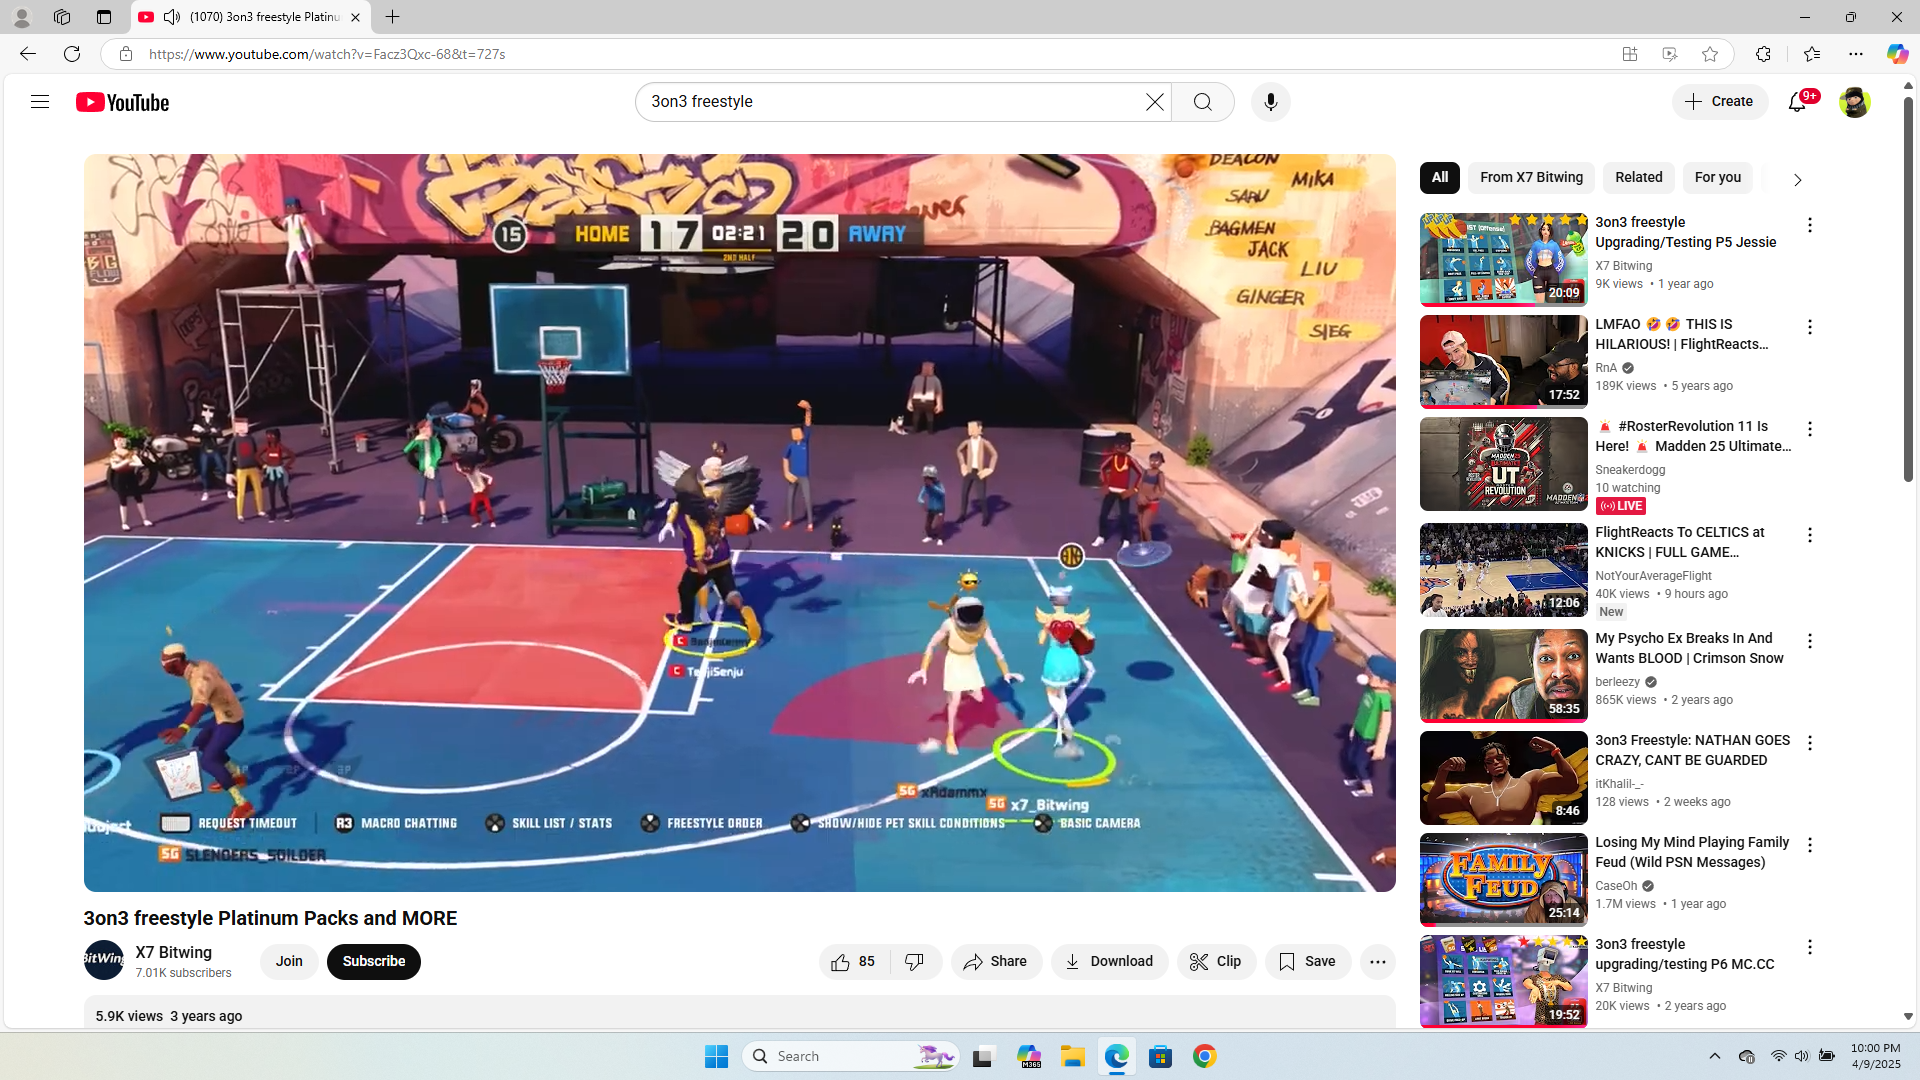This screenshot has width=1920, height=1080.
Task: Download this video
Action: (x=1109, y=962)
